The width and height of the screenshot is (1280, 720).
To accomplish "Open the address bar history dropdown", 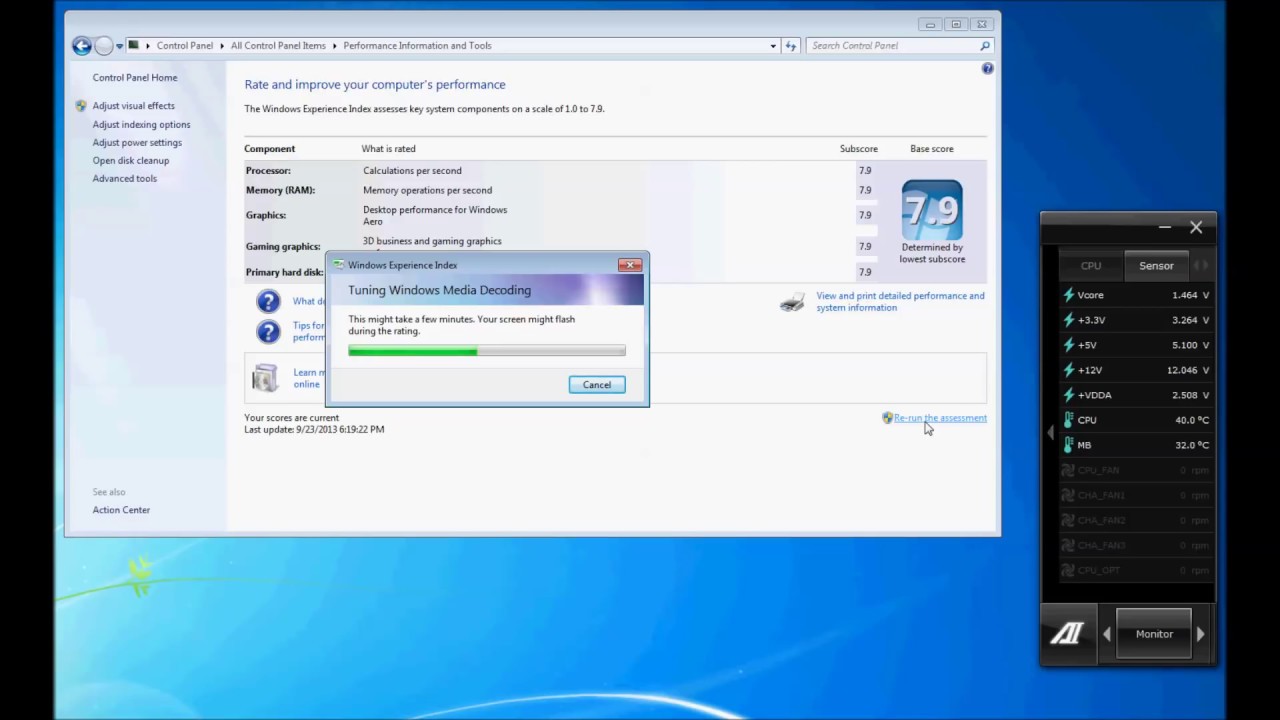I will click(773, 46).
